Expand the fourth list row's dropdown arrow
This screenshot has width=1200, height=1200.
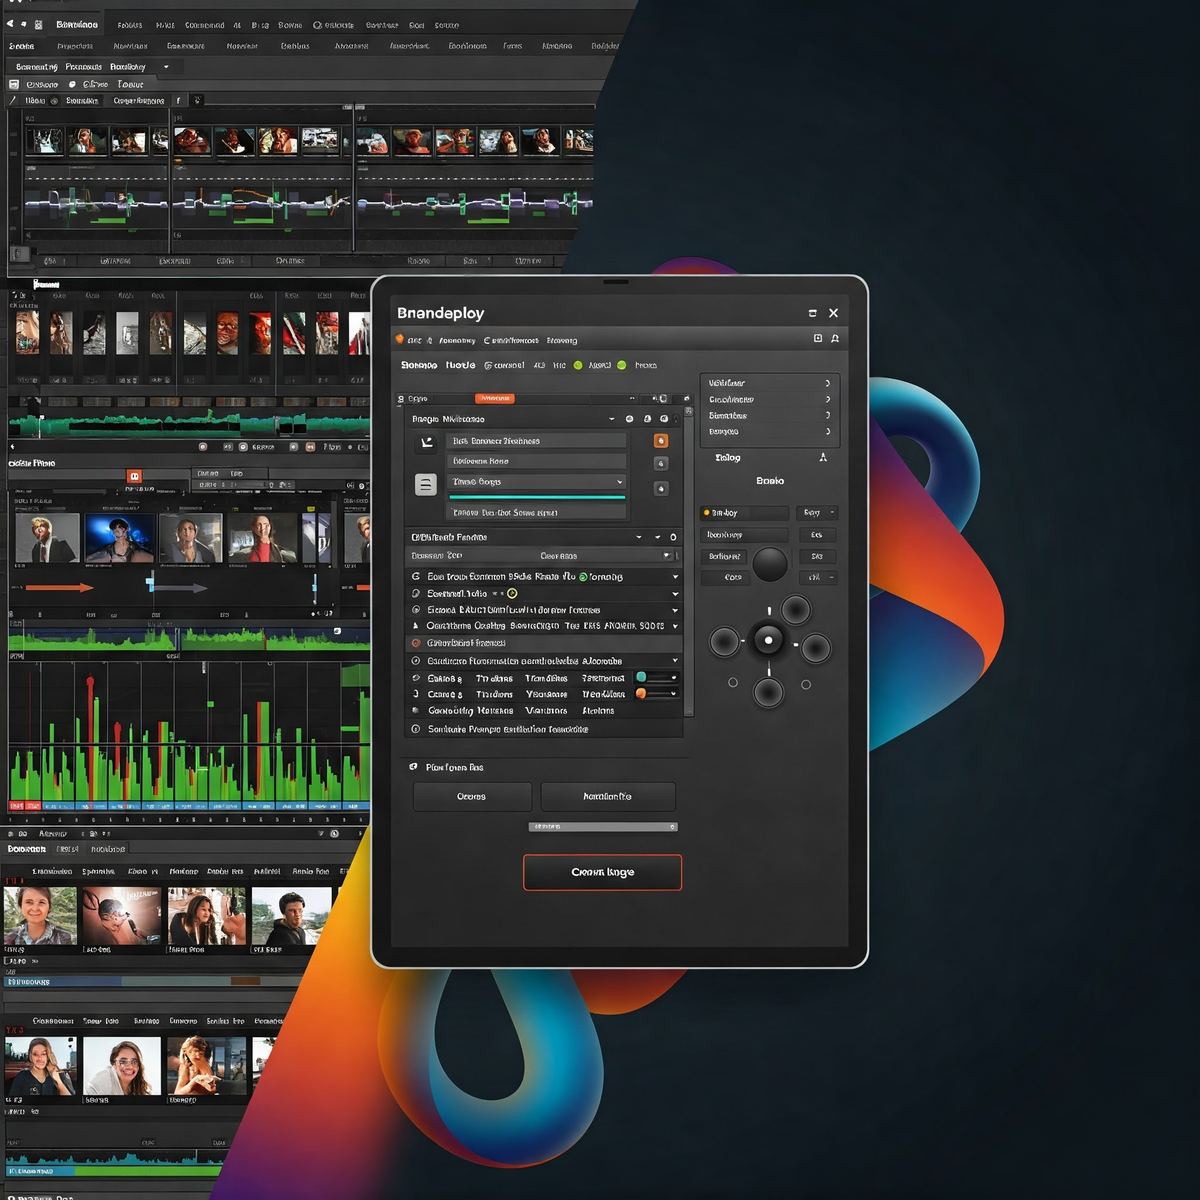coord(675,626)
